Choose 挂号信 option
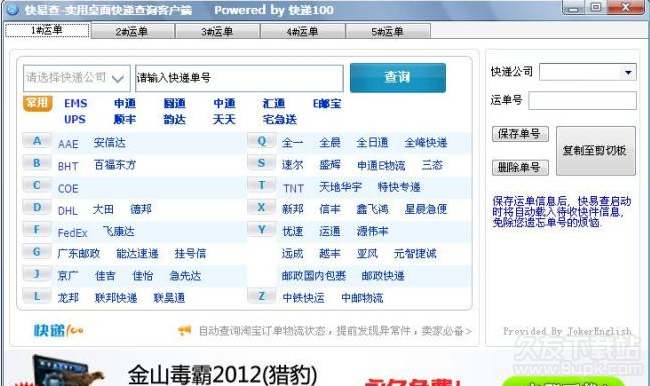Screen dimensions: 650x386 (x=190, y=253)
